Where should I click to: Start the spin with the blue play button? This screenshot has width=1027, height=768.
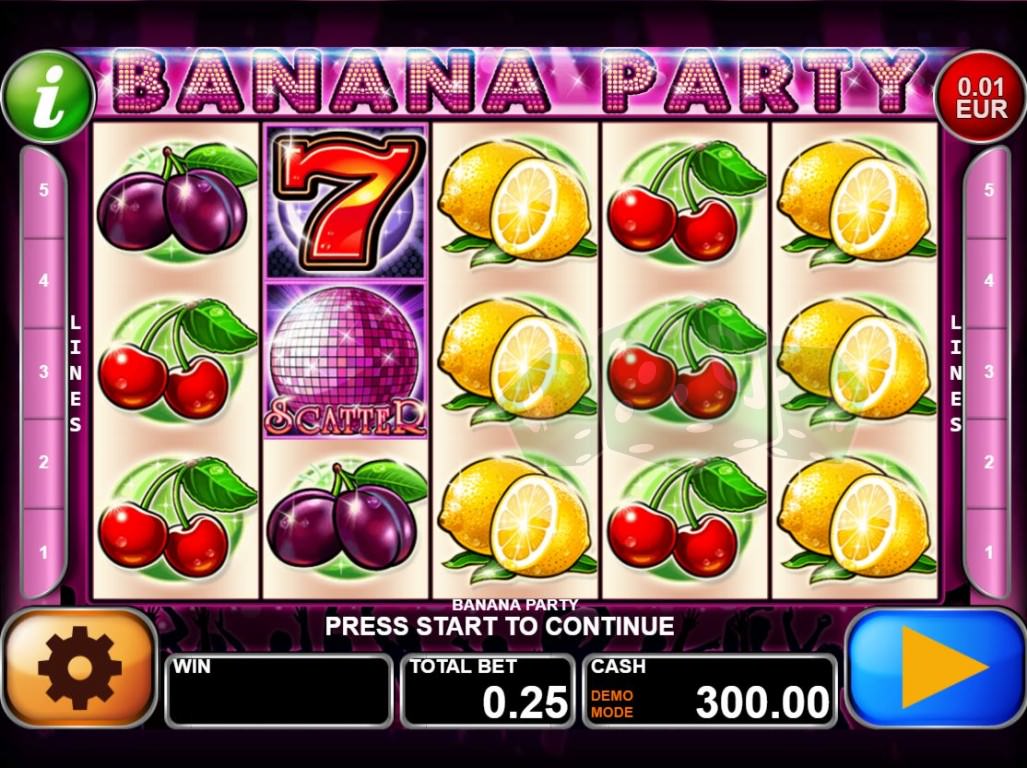[936, 668]
